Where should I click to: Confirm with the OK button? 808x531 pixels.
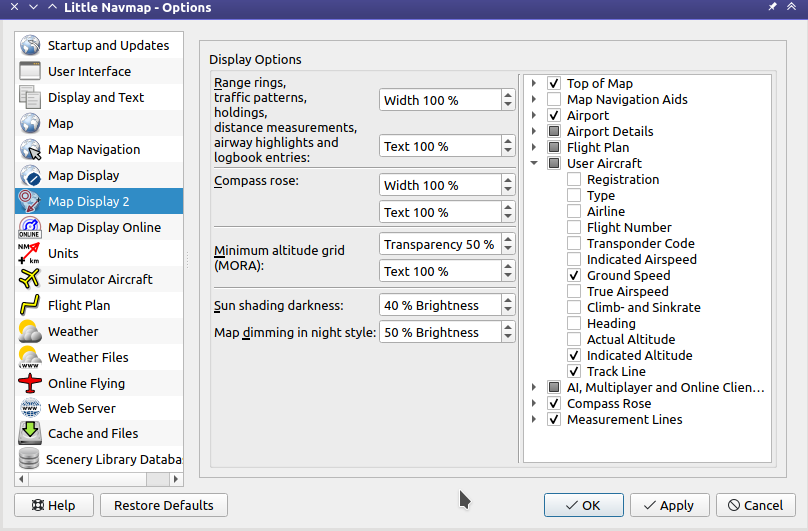coord(584,505)
